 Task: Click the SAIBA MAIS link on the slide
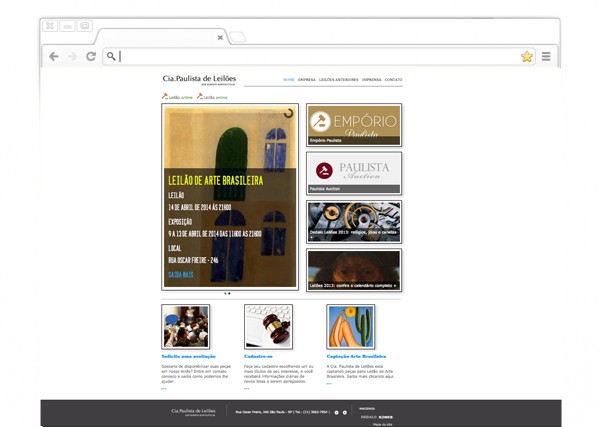[181, 273]
